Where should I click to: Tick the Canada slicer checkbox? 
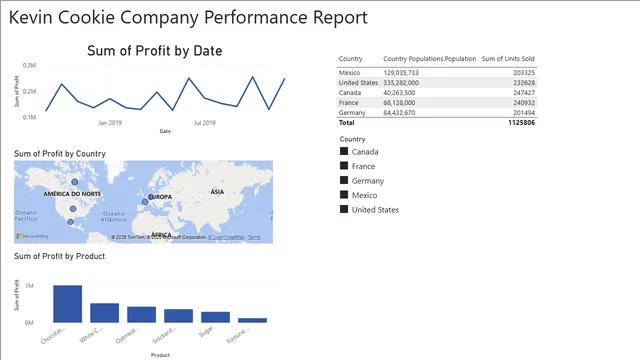[x=344, y=151]
